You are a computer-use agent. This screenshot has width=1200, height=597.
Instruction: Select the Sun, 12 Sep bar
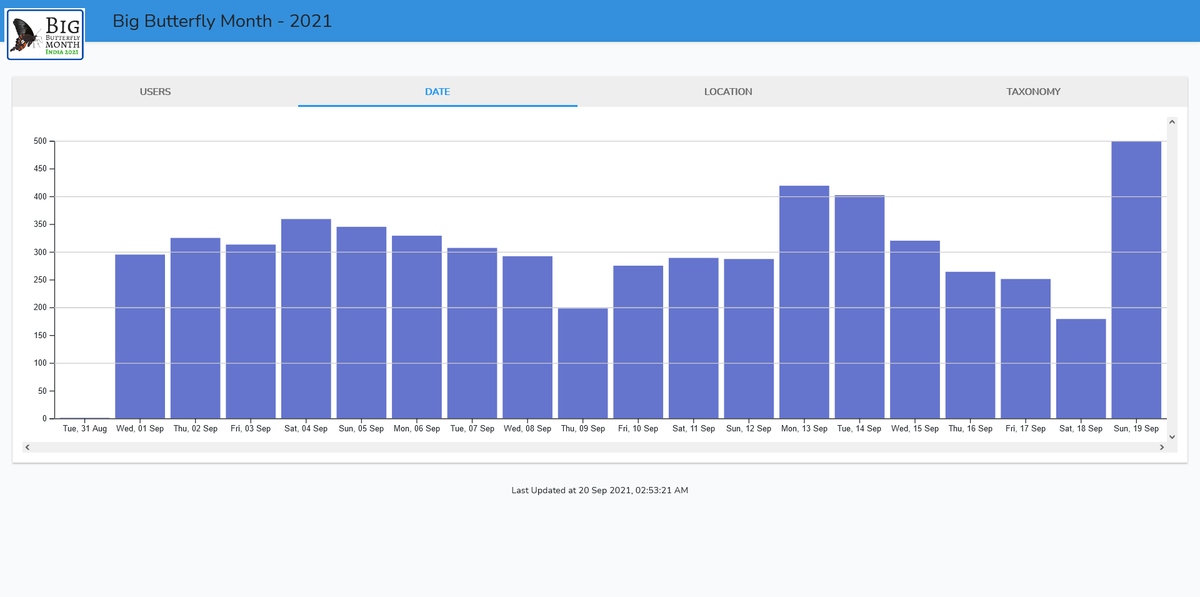tap(749, 338)
